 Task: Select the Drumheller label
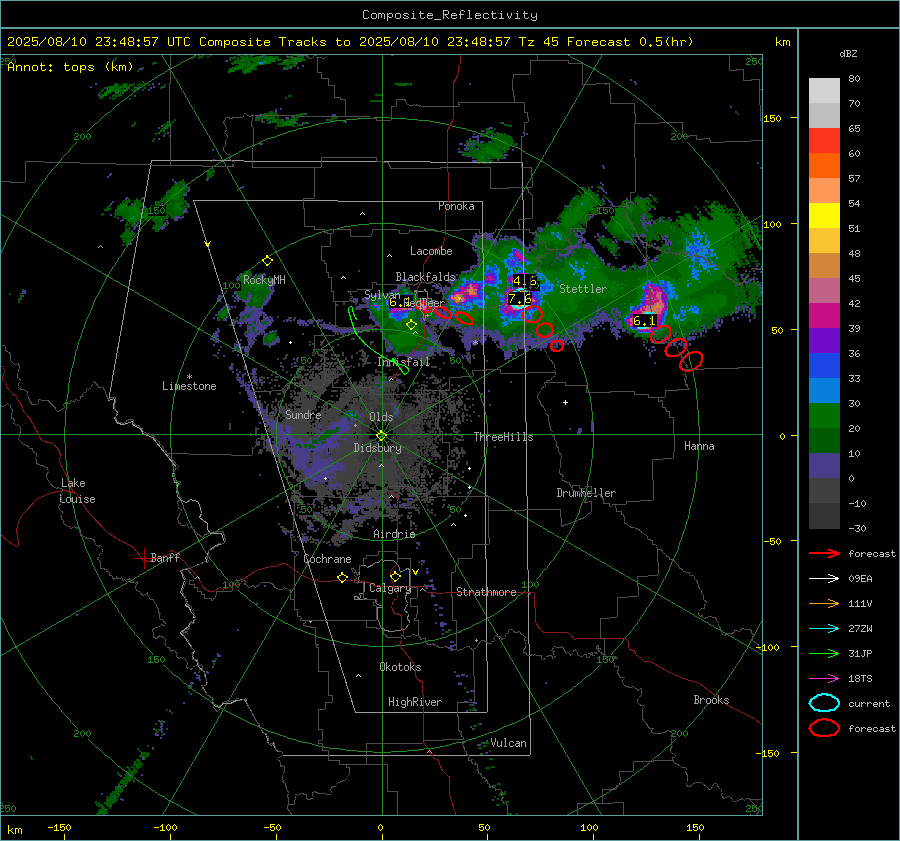(x=586, y=493)
